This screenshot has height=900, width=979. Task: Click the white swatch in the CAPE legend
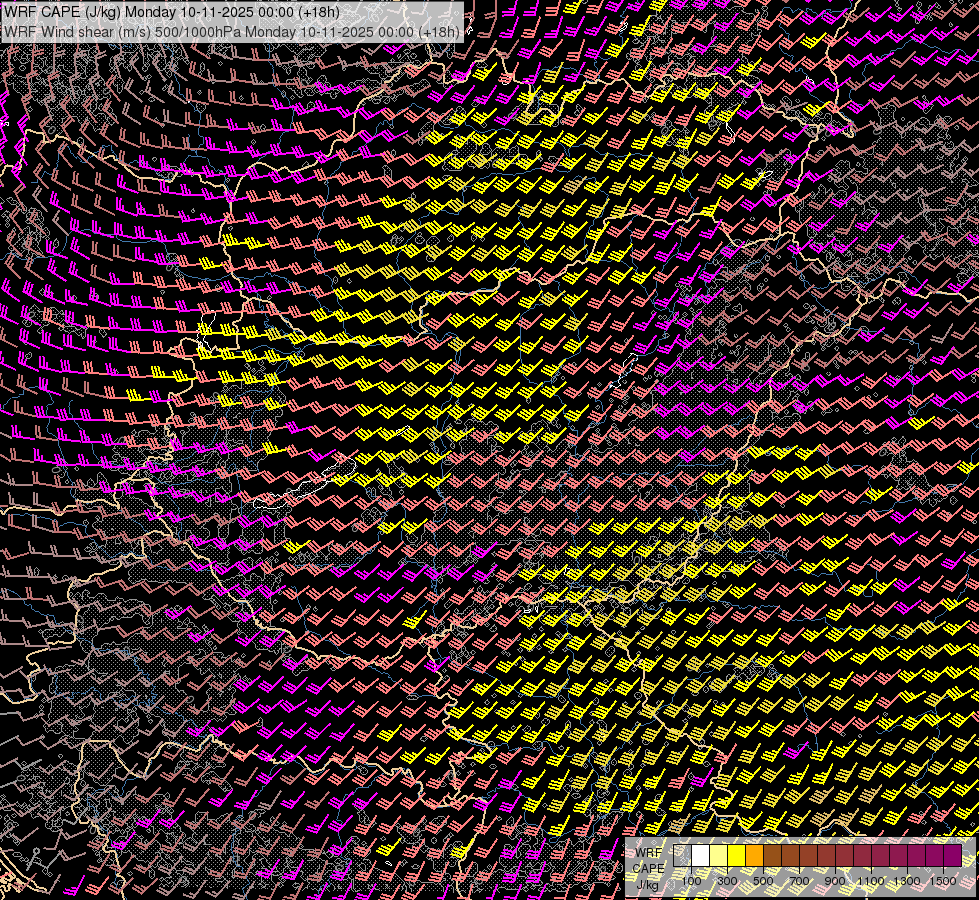701,856
